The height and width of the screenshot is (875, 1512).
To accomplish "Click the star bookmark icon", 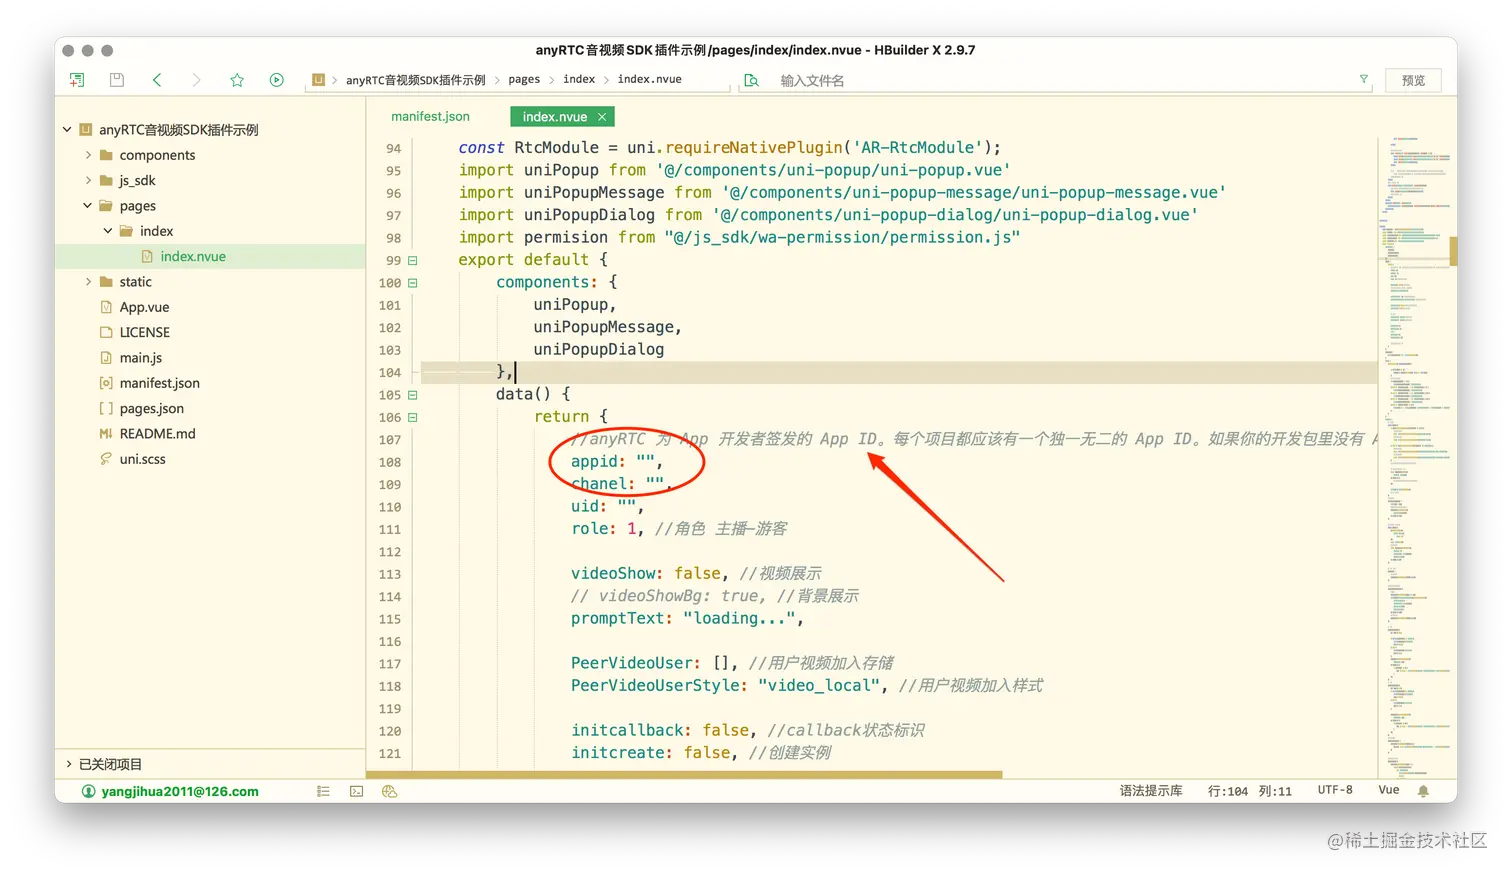I will (x=237, y=80).
